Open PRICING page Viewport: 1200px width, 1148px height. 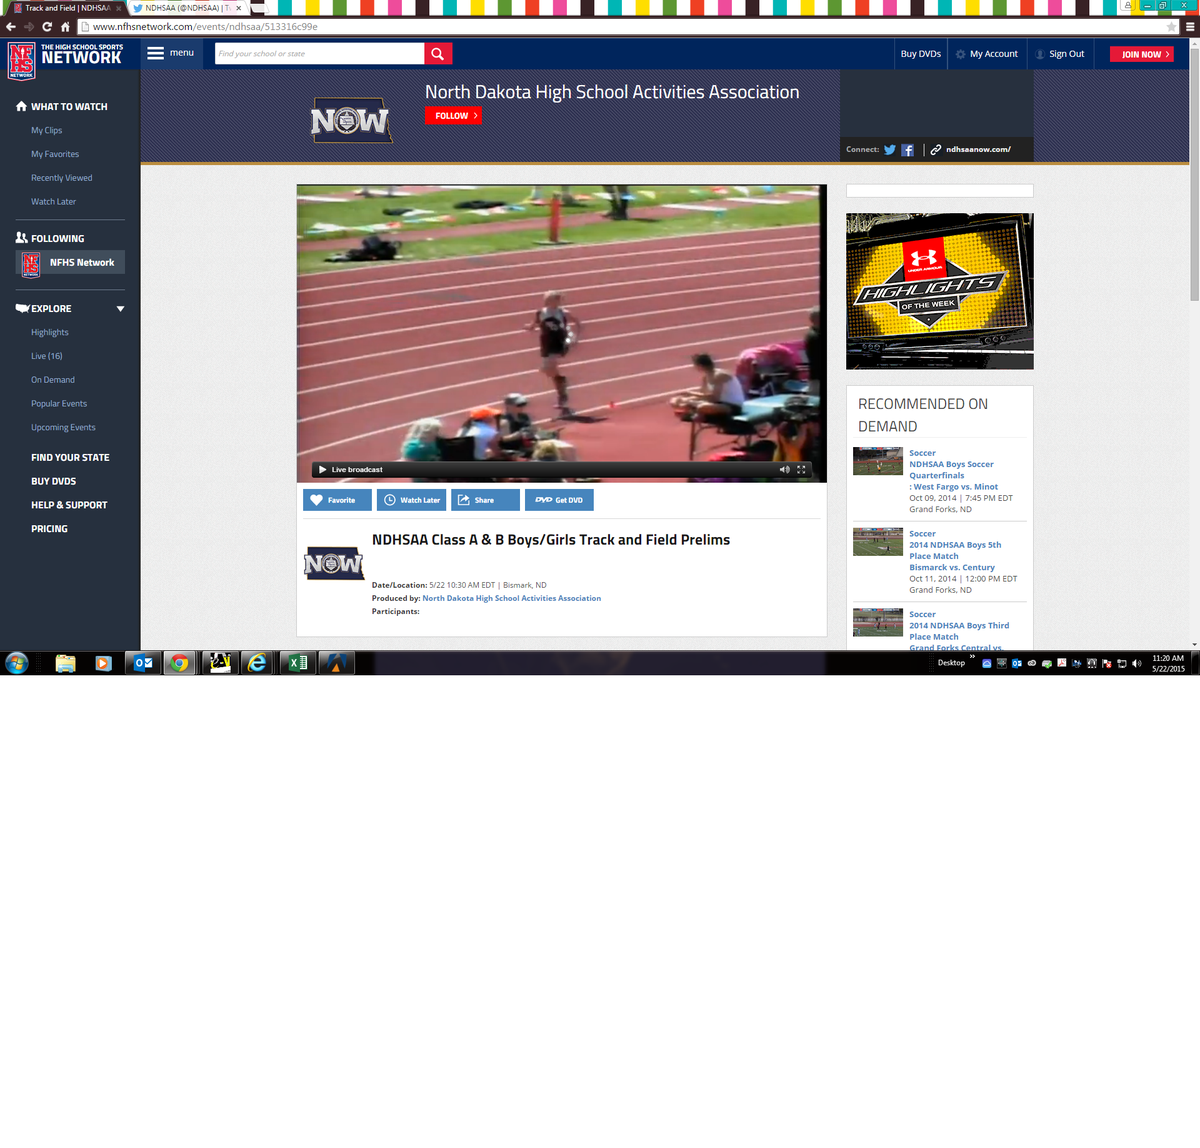[x=49, y=529]
